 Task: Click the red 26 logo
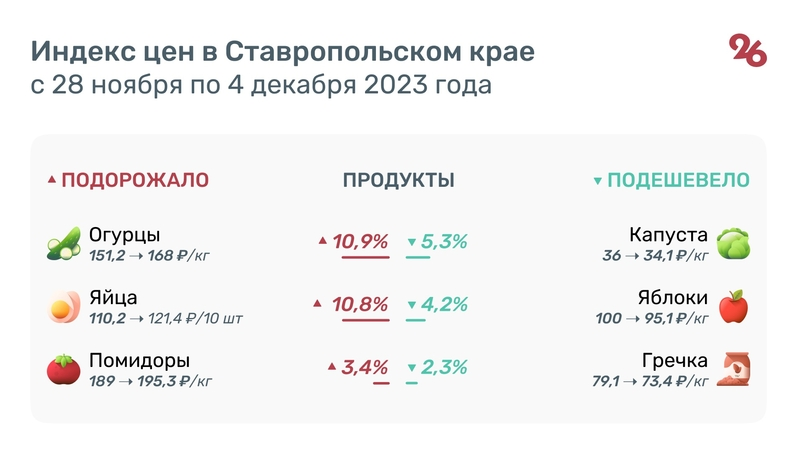click(747, 50)
